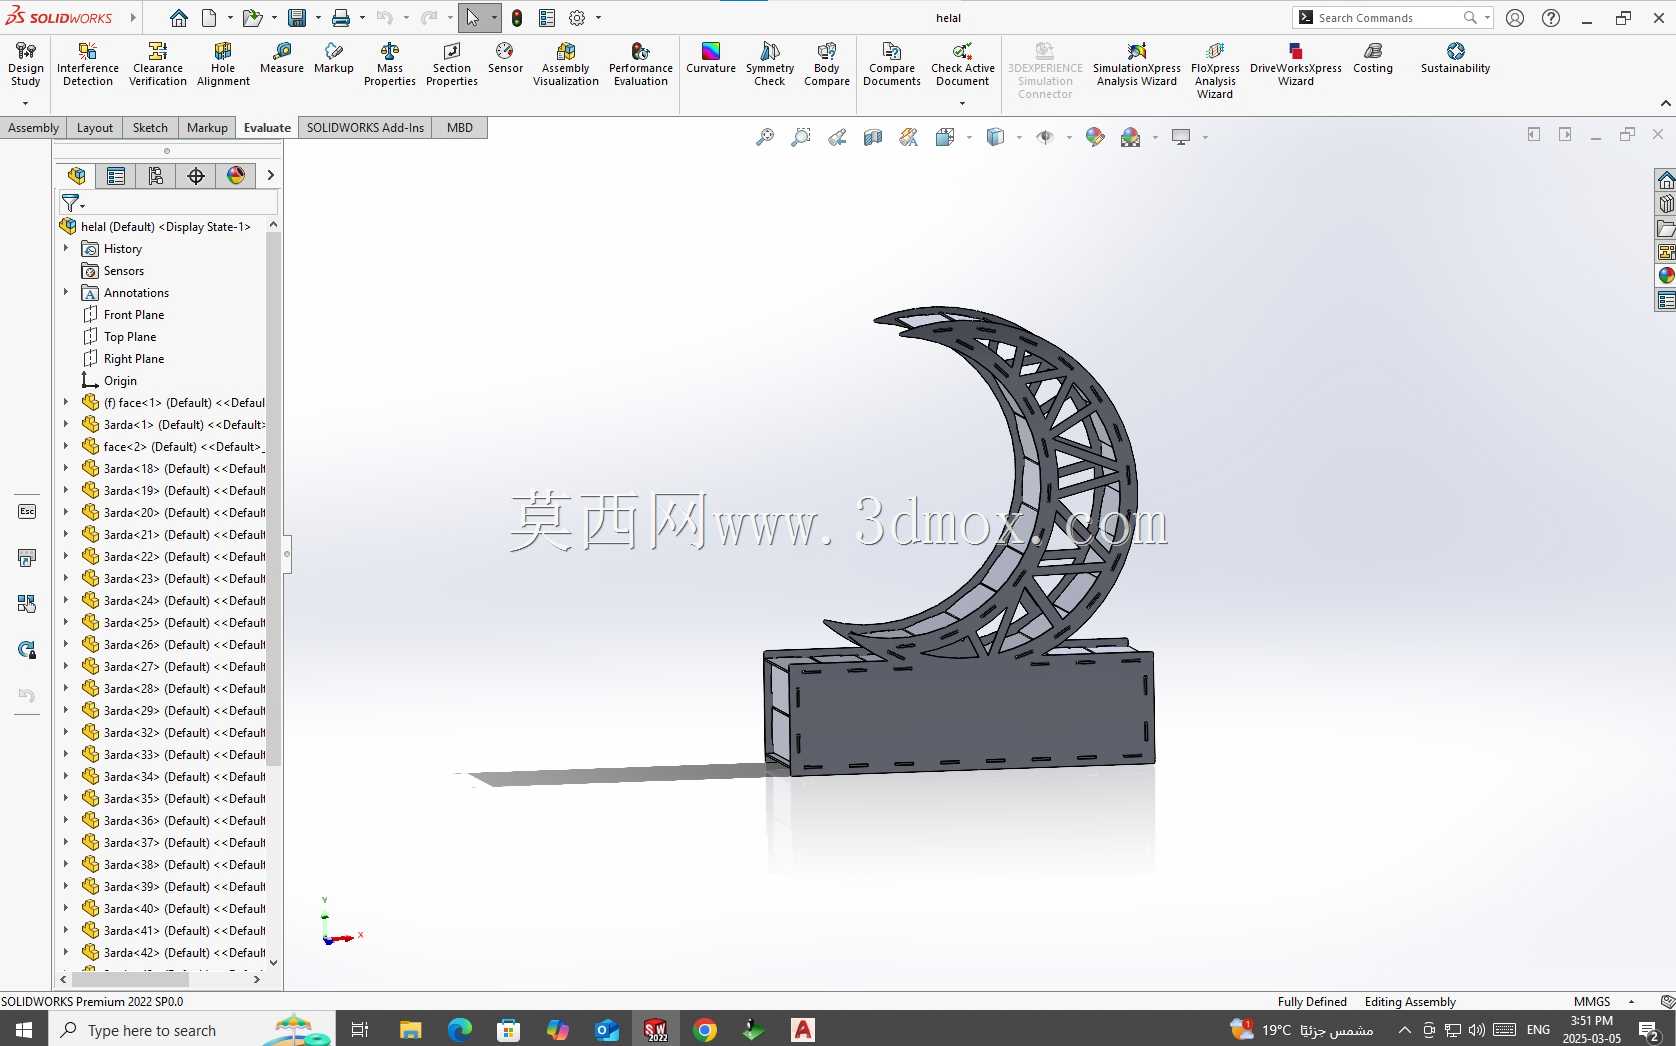Expand more manager tabs chevron

point(270,176)
